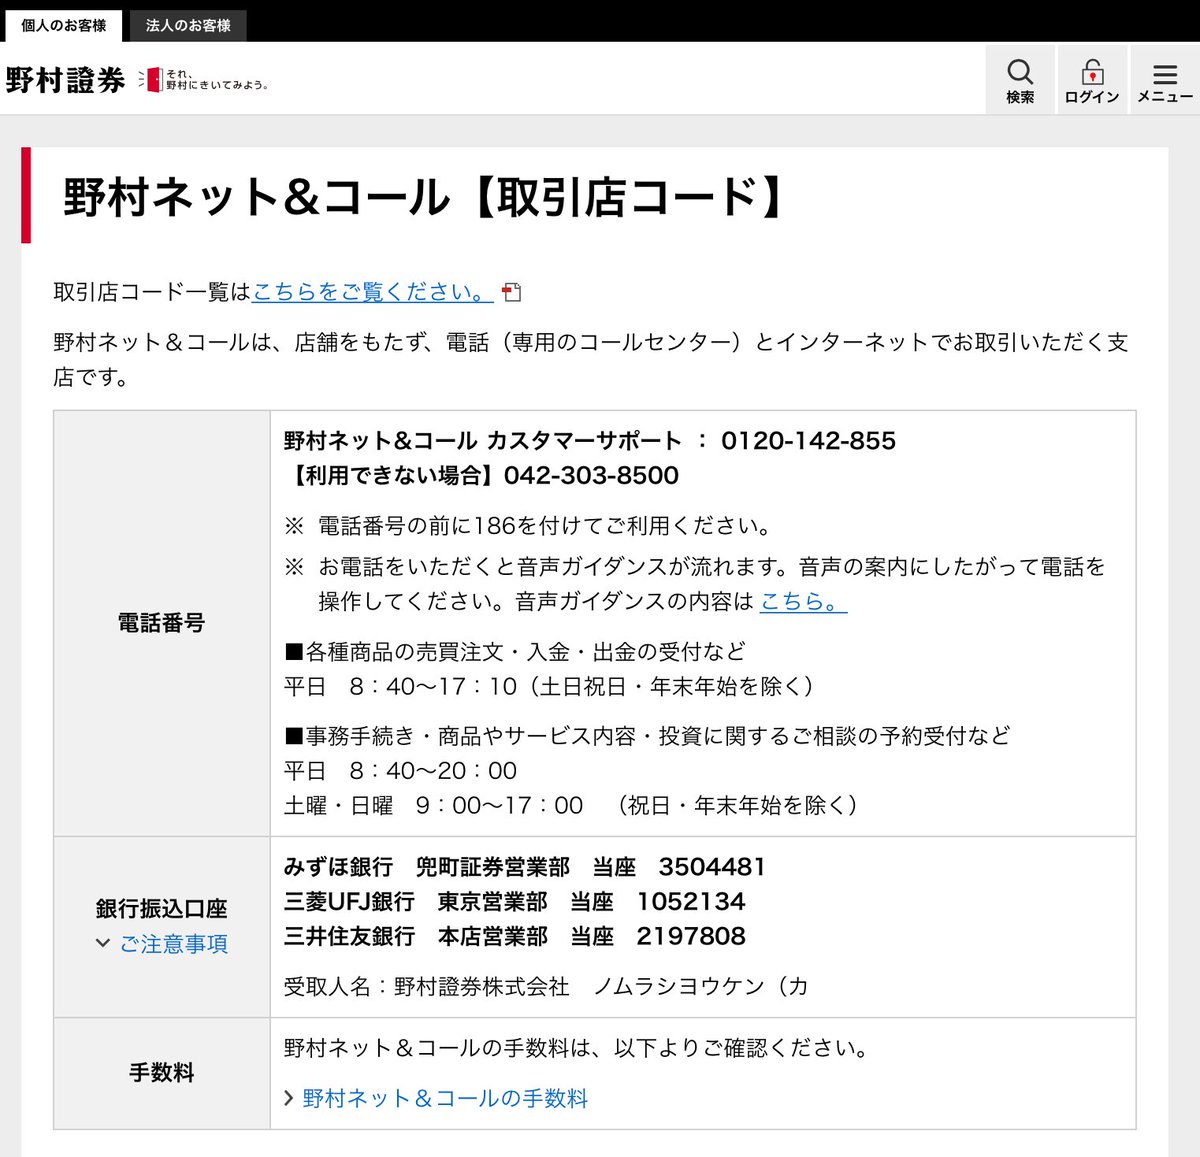1200x1157 pixels.
Task: Open the メニュー hamburger menu
Action: point(1165,80)
